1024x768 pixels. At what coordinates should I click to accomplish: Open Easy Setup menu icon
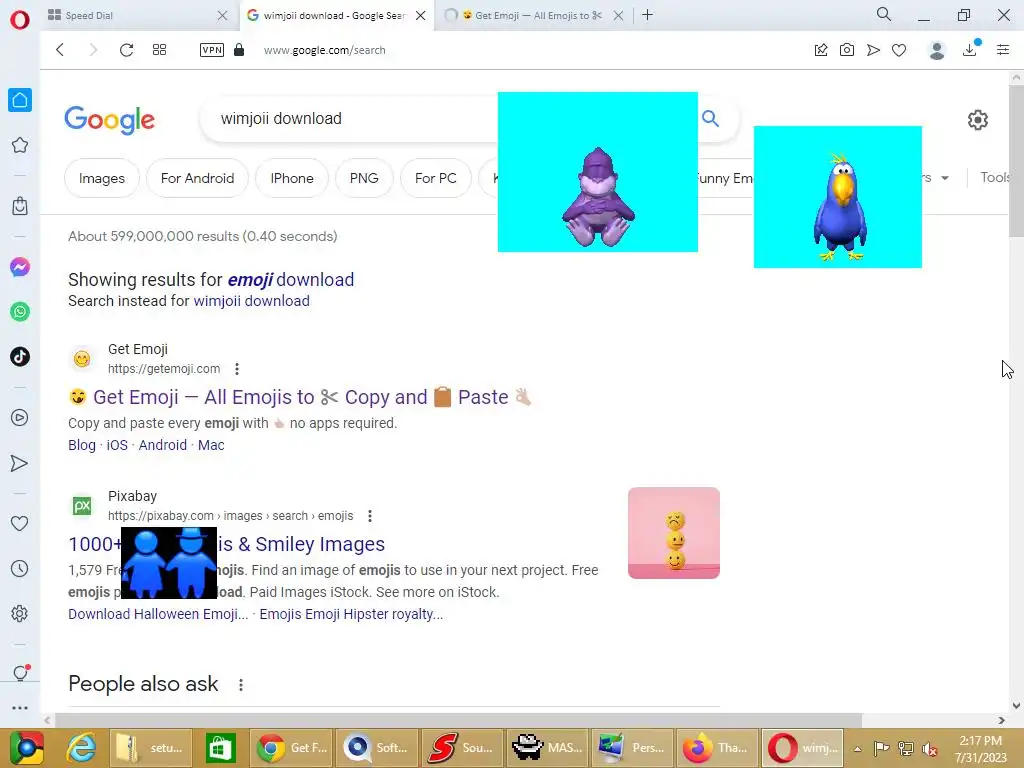(1003, 50)
